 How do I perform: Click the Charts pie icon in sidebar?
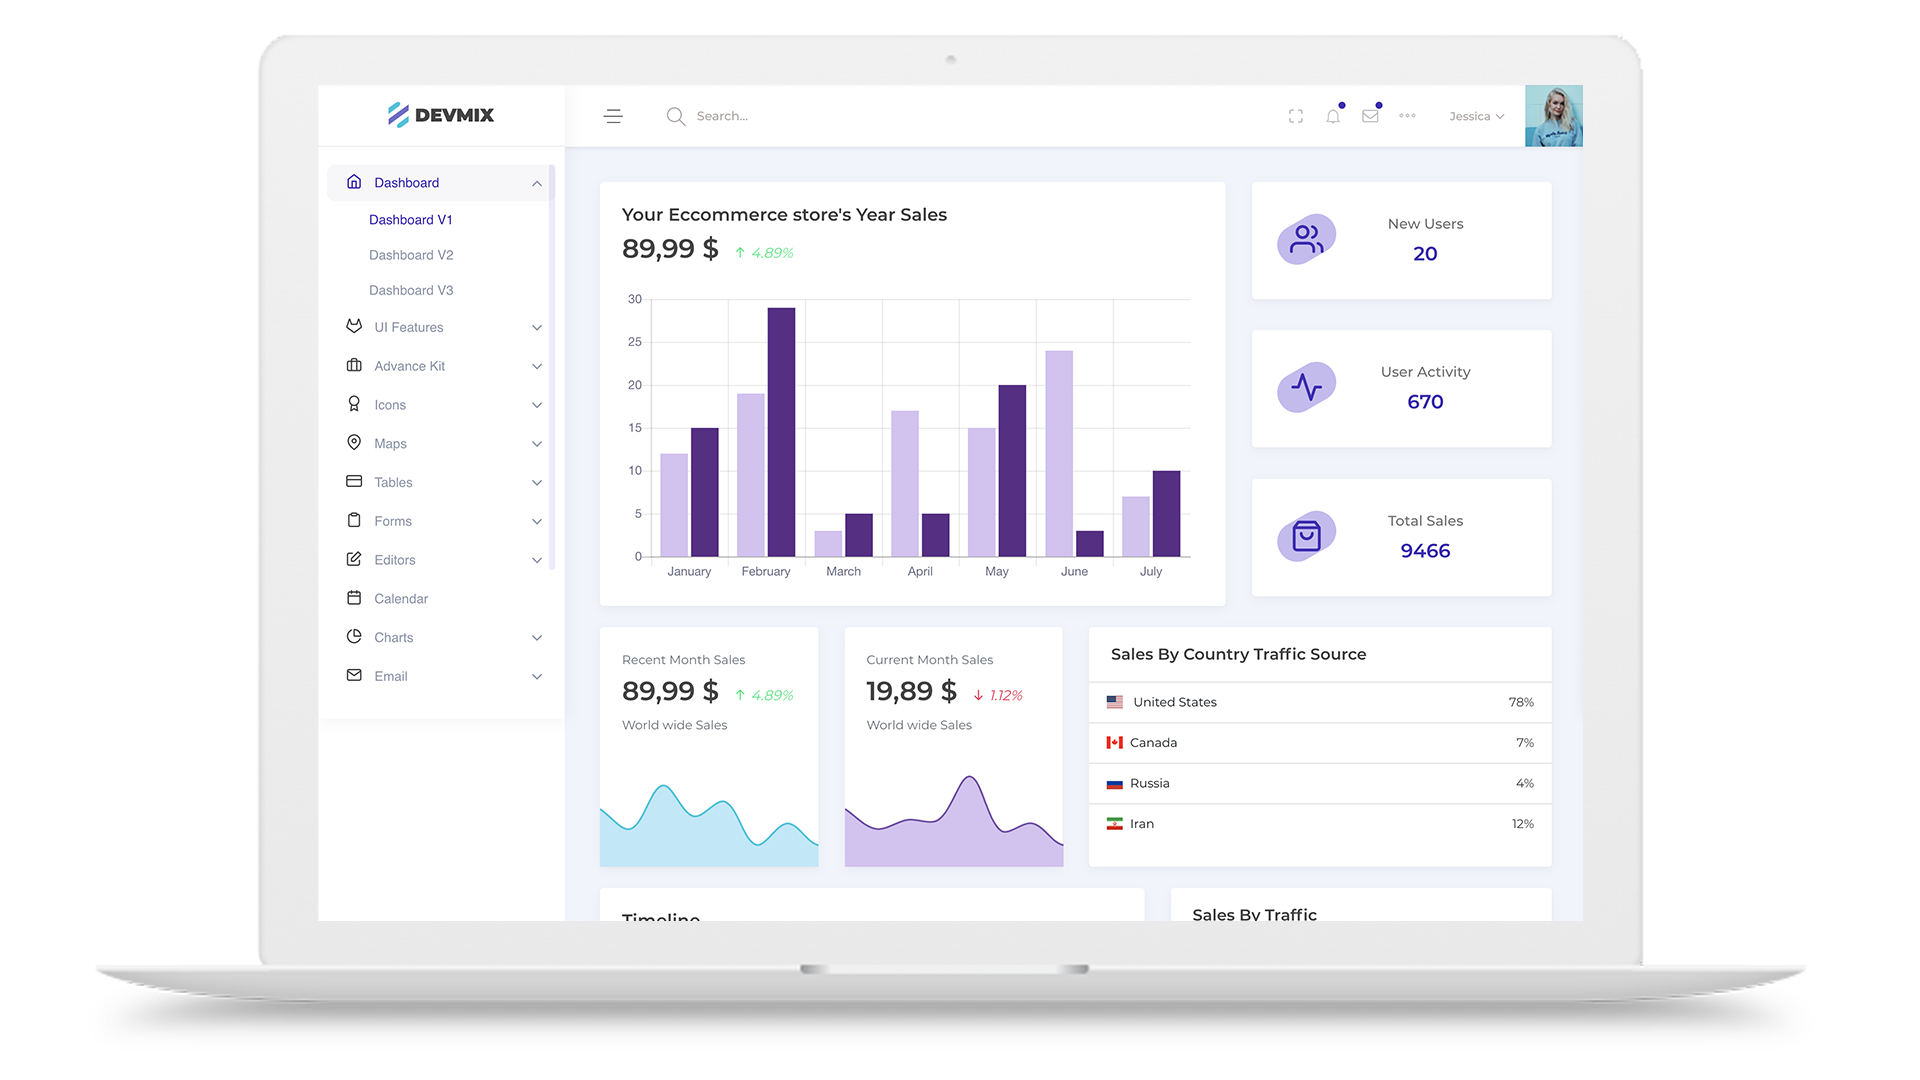pos(354,637)
